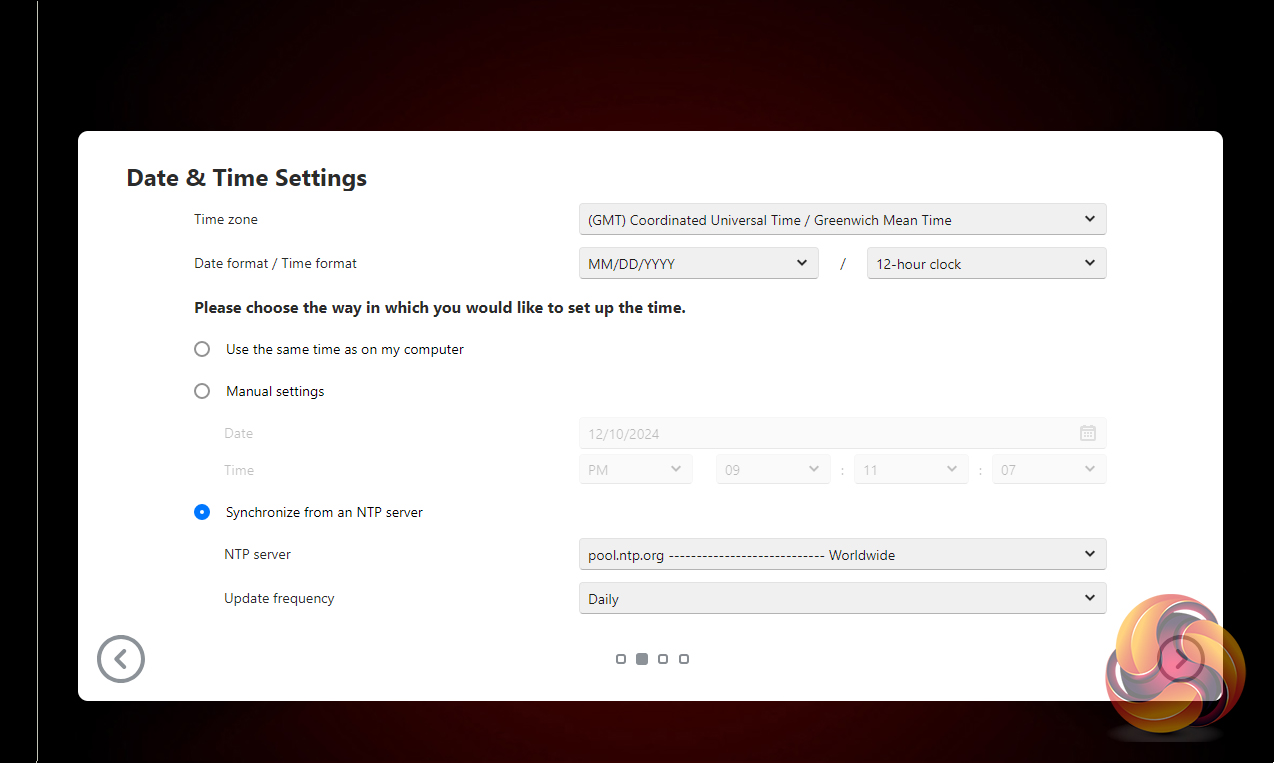Open the hour dropdown showing 09
Screen dimensions: 1274x763
(773, 469)
